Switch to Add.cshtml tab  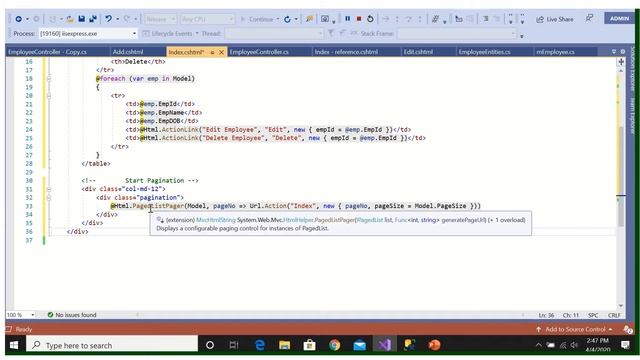point(128,52)
